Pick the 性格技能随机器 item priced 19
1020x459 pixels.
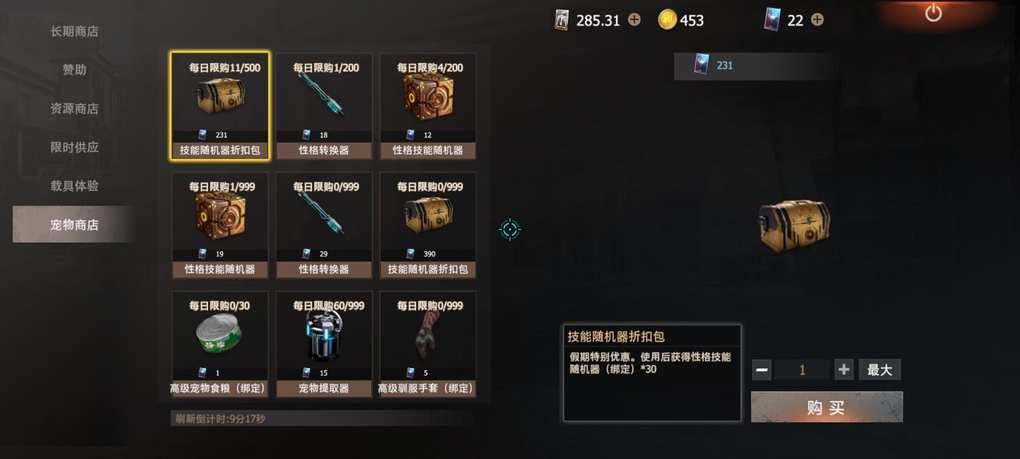pyautogui.click(x=220, y=225)
